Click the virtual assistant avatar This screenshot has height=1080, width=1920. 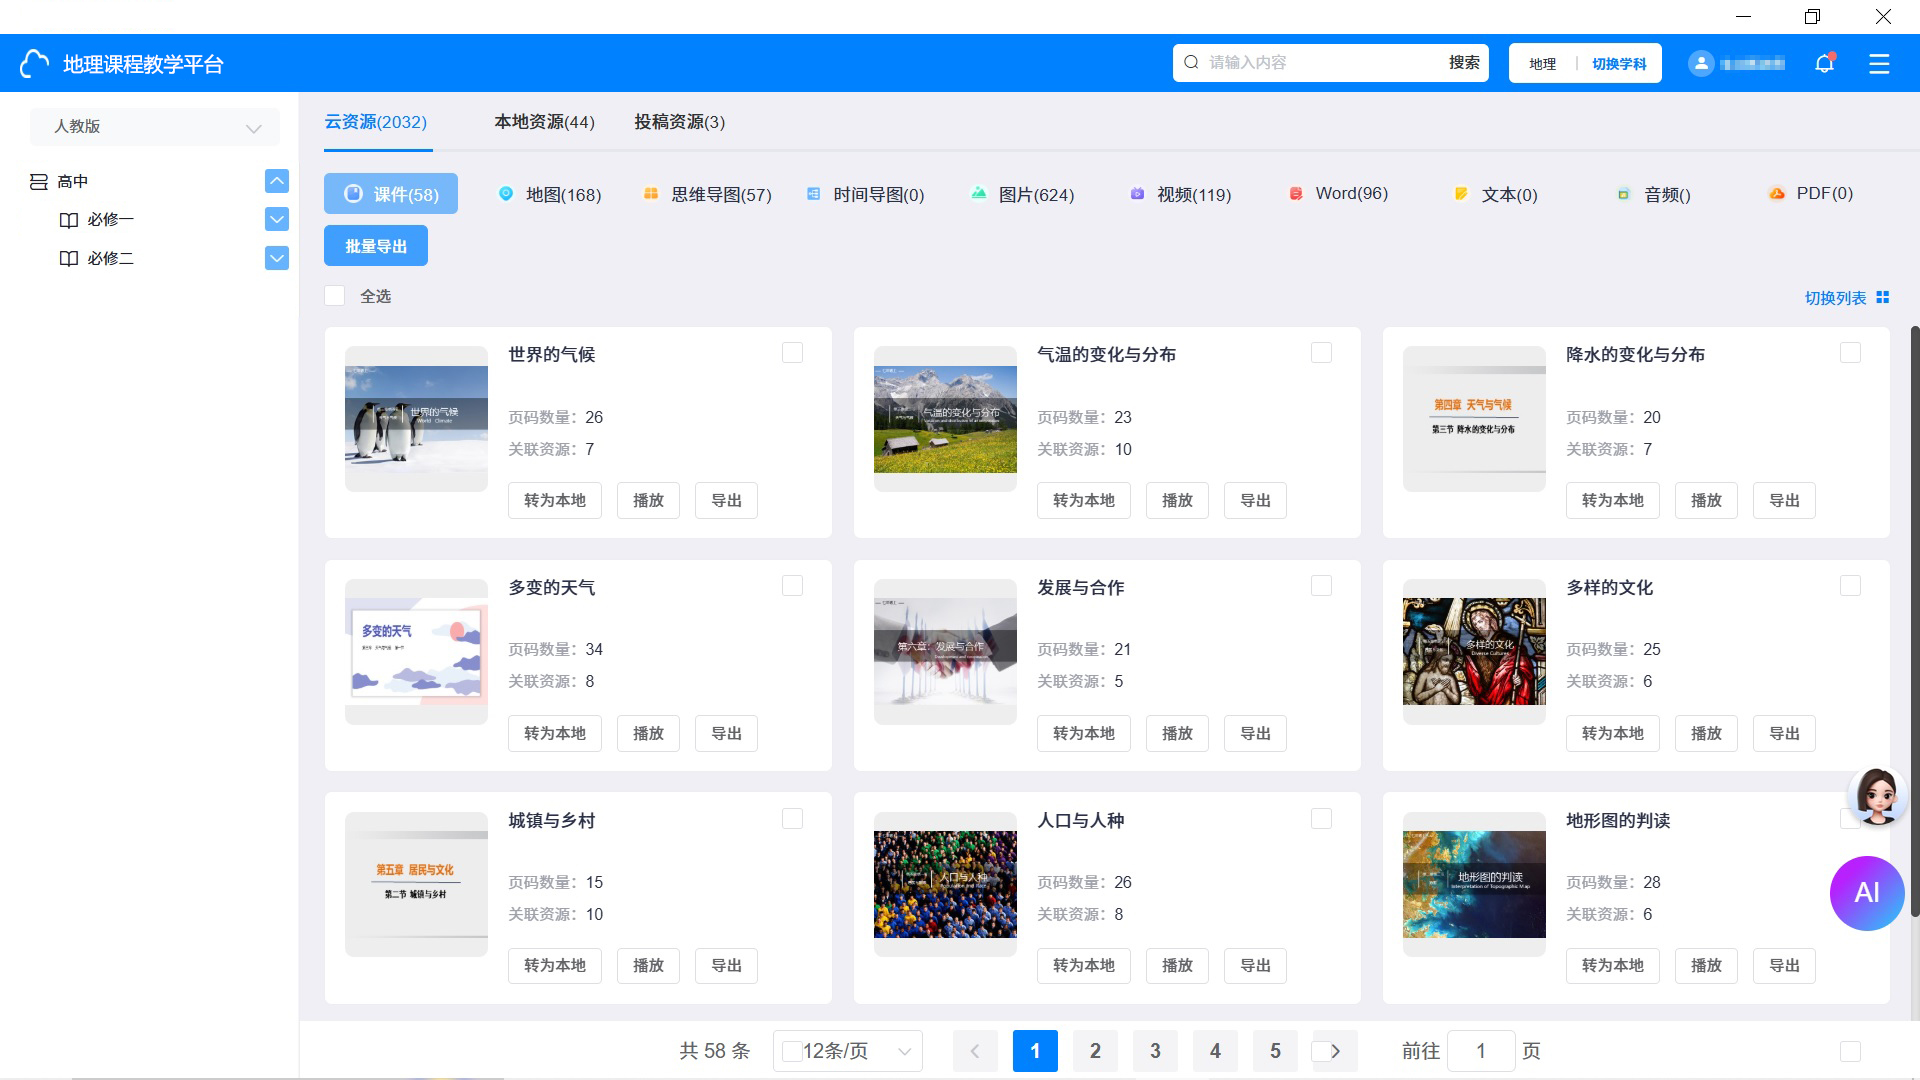point(1877,797)
